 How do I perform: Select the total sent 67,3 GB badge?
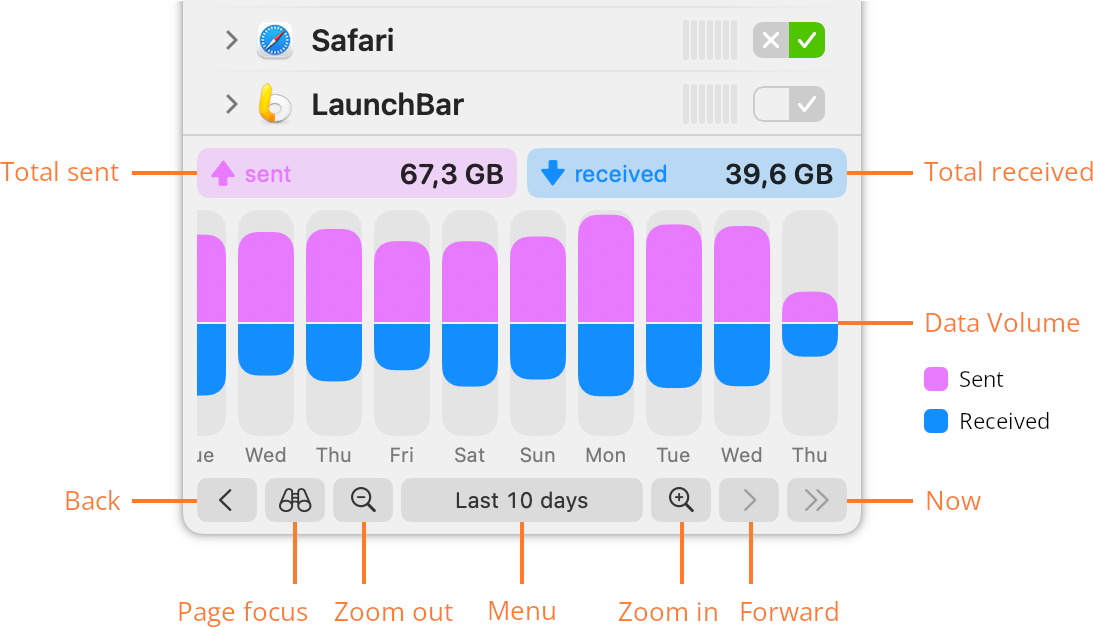point(357,173)
